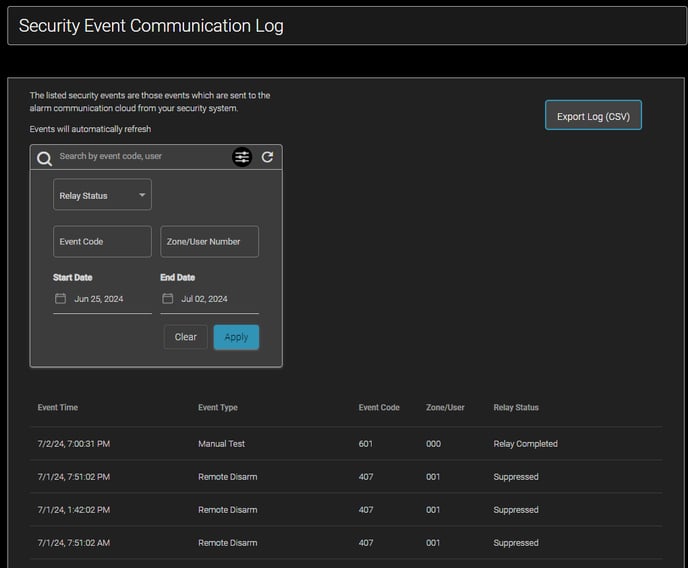
Task: Click zone 001 in the 7:51:02 AM row
Action: [x=433, y=543]
